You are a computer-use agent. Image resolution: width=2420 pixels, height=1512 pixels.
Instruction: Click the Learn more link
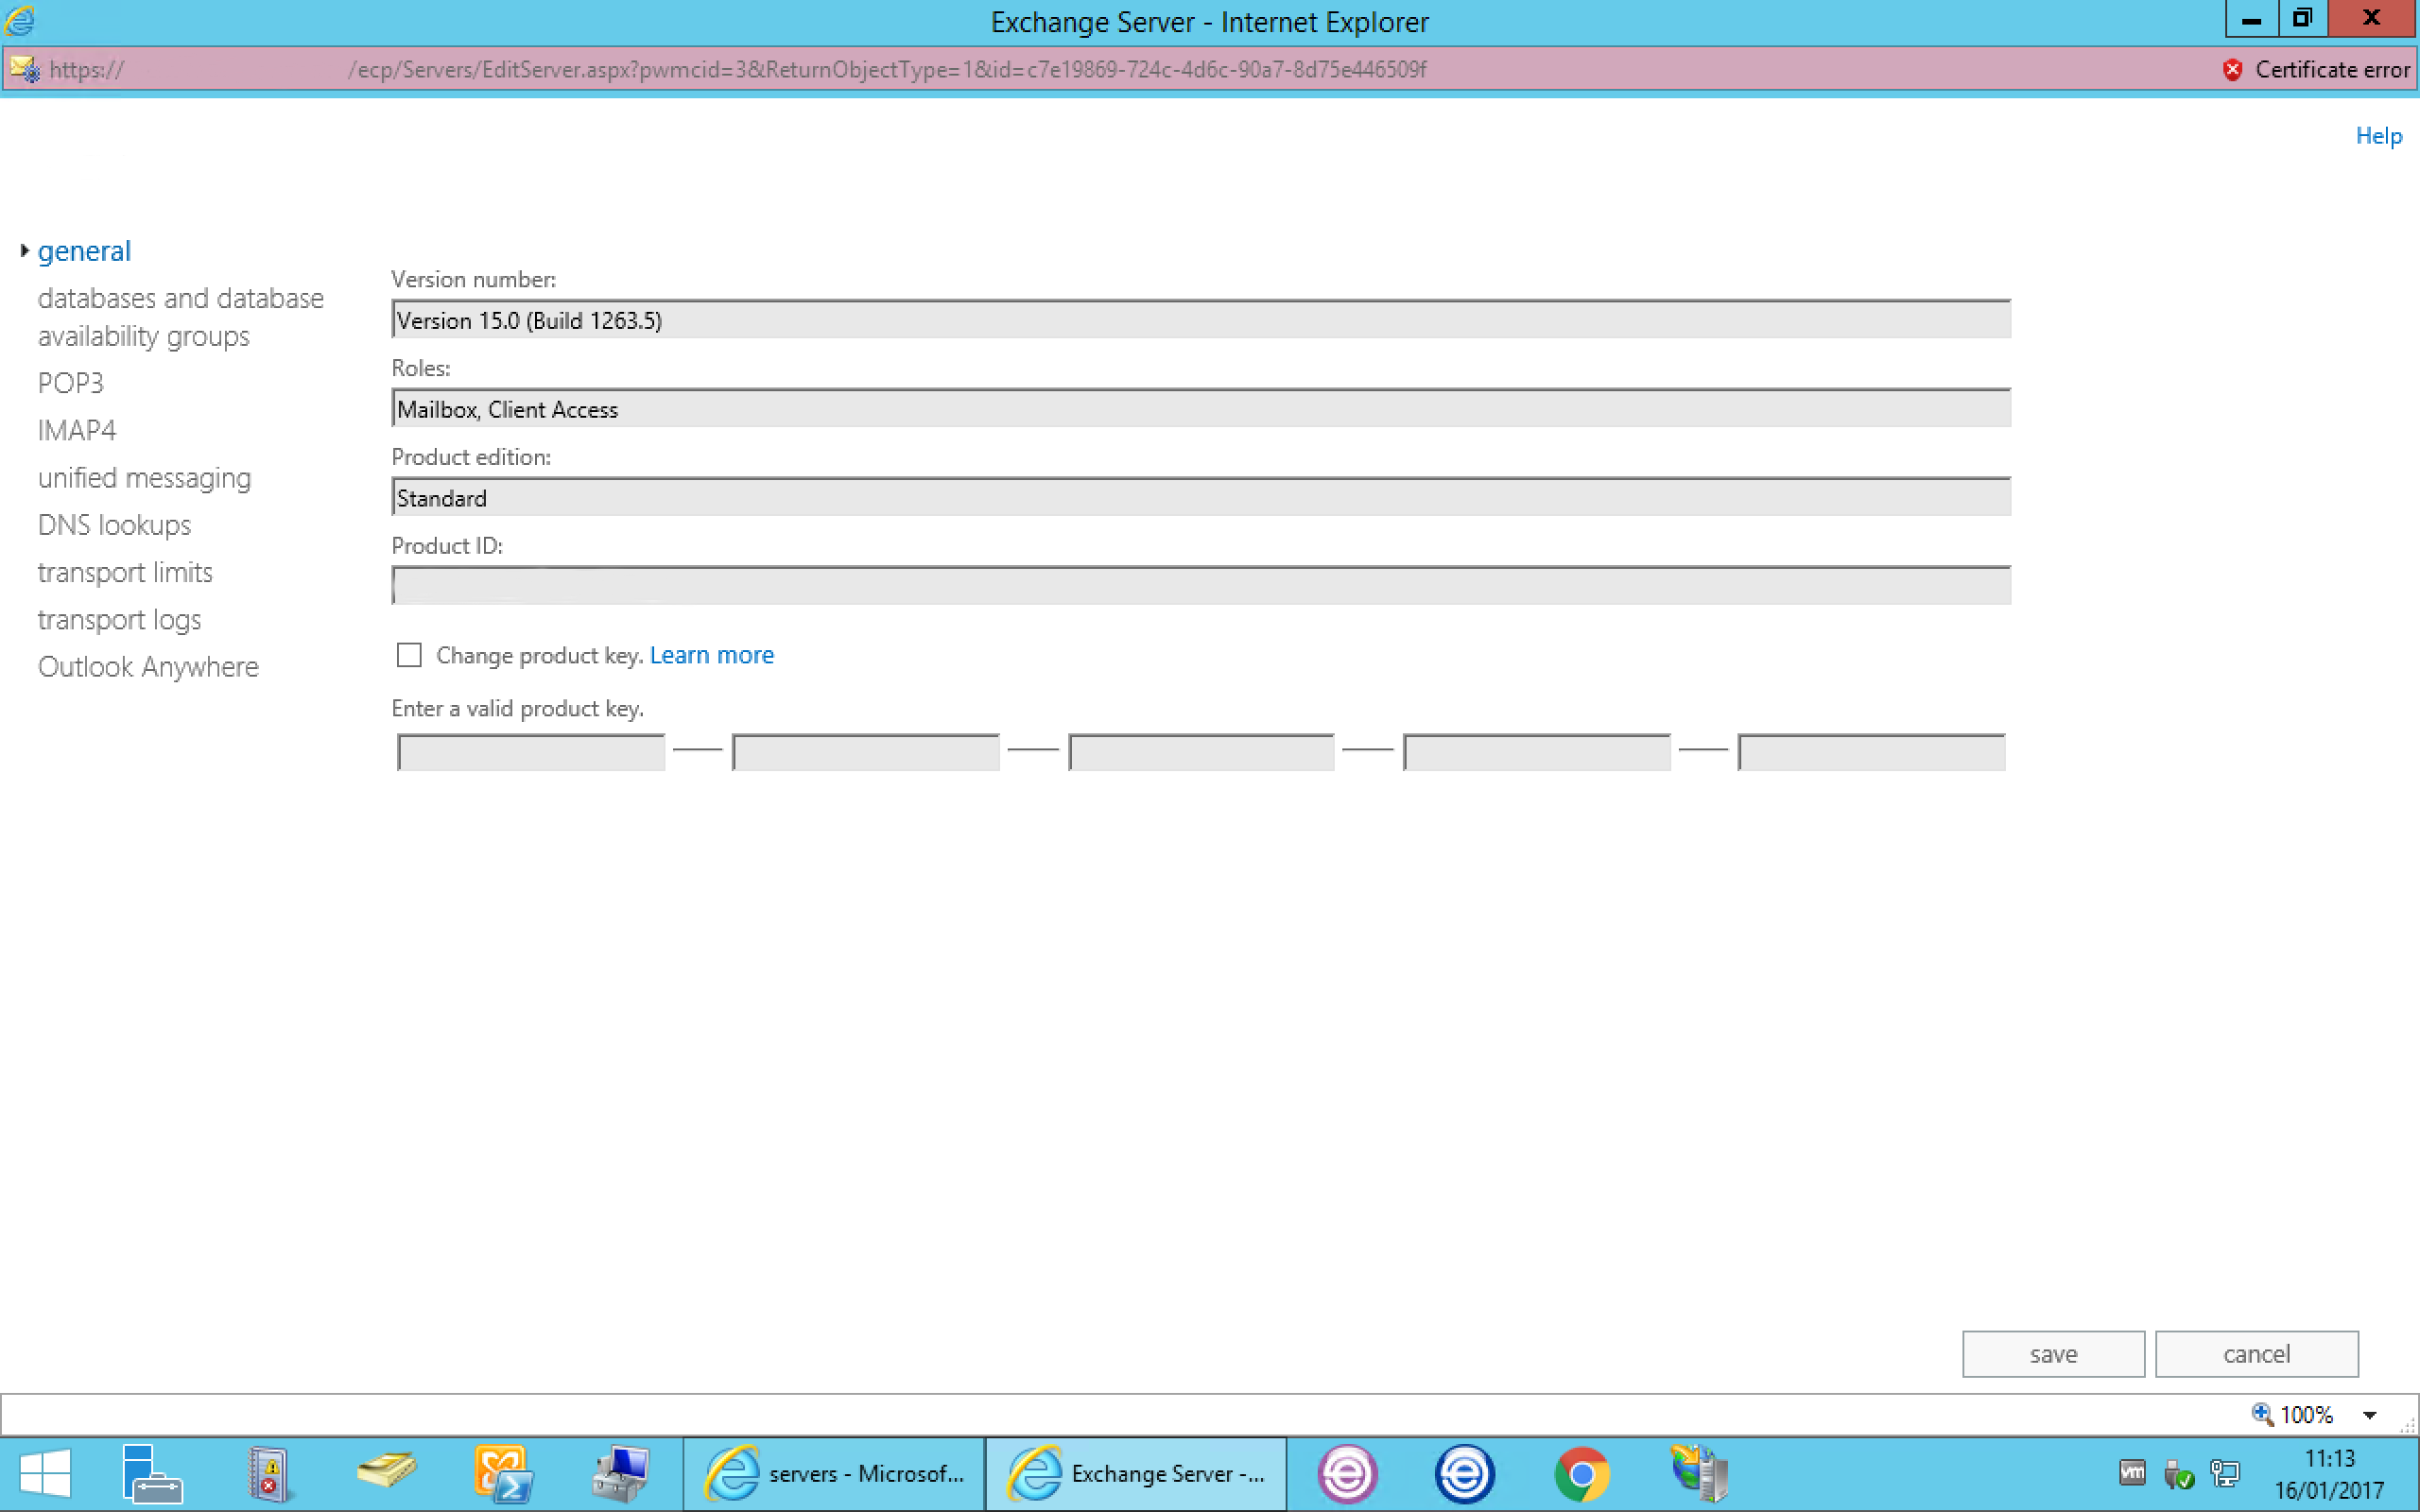(x=711, y=654)
